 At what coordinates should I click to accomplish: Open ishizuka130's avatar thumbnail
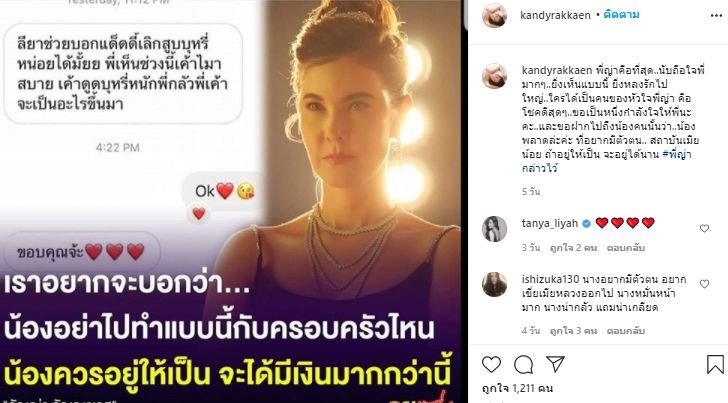pyautogui.click(x=494, y=284)
